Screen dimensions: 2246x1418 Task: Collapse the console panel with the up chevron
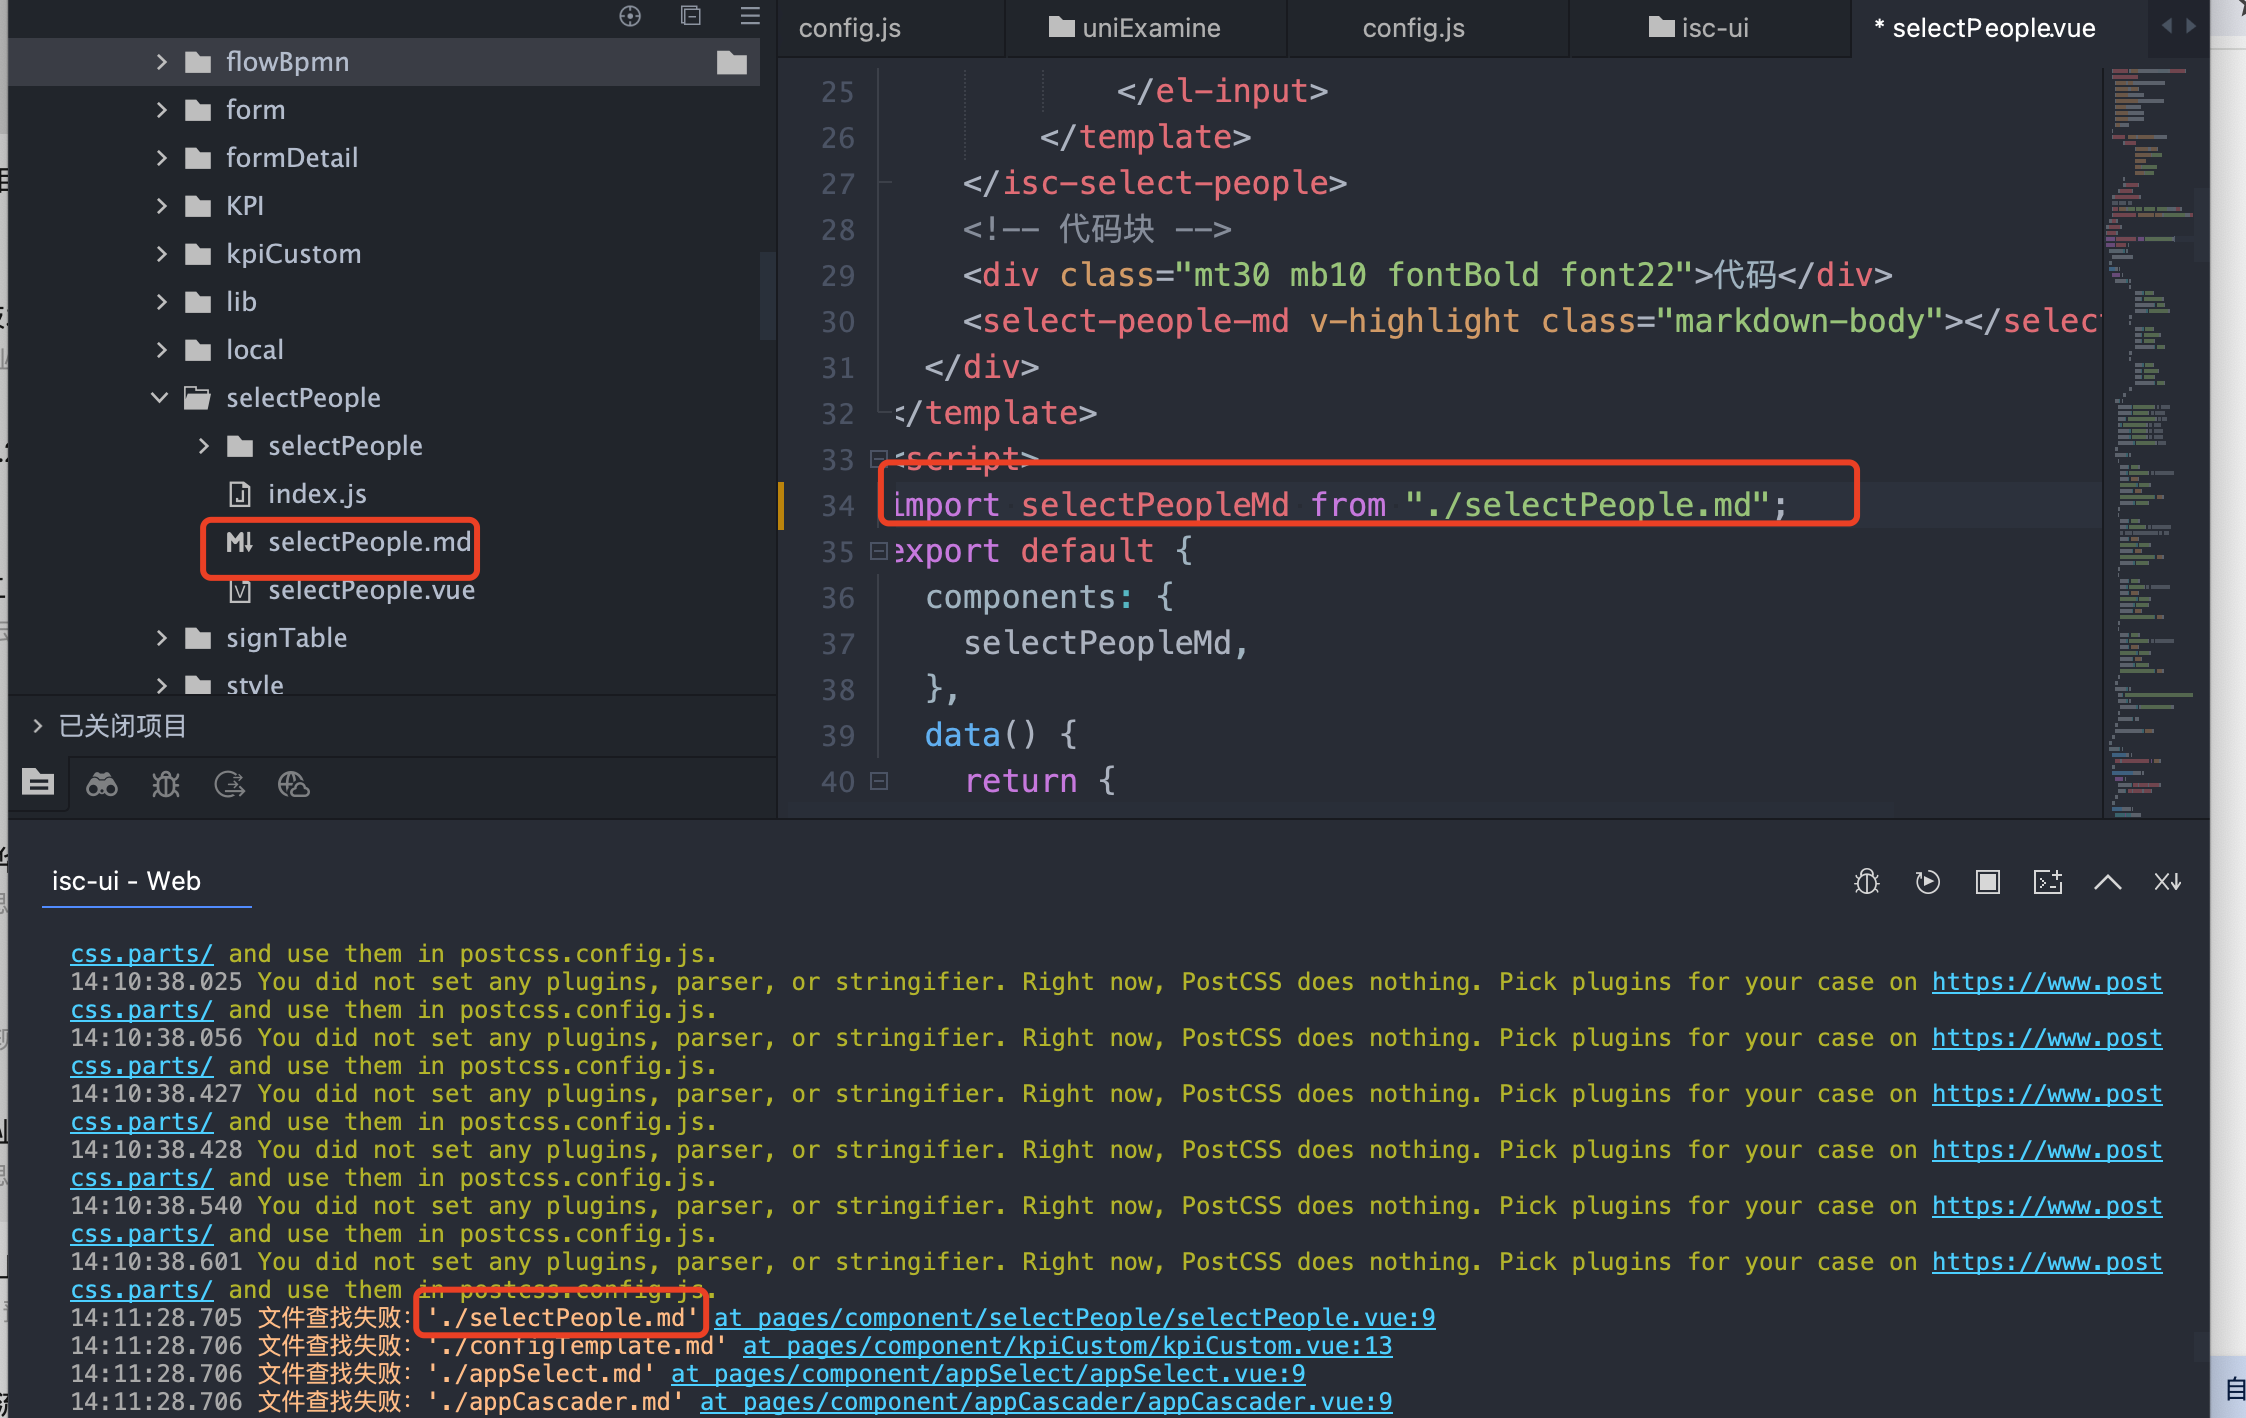pos(2107,882)
